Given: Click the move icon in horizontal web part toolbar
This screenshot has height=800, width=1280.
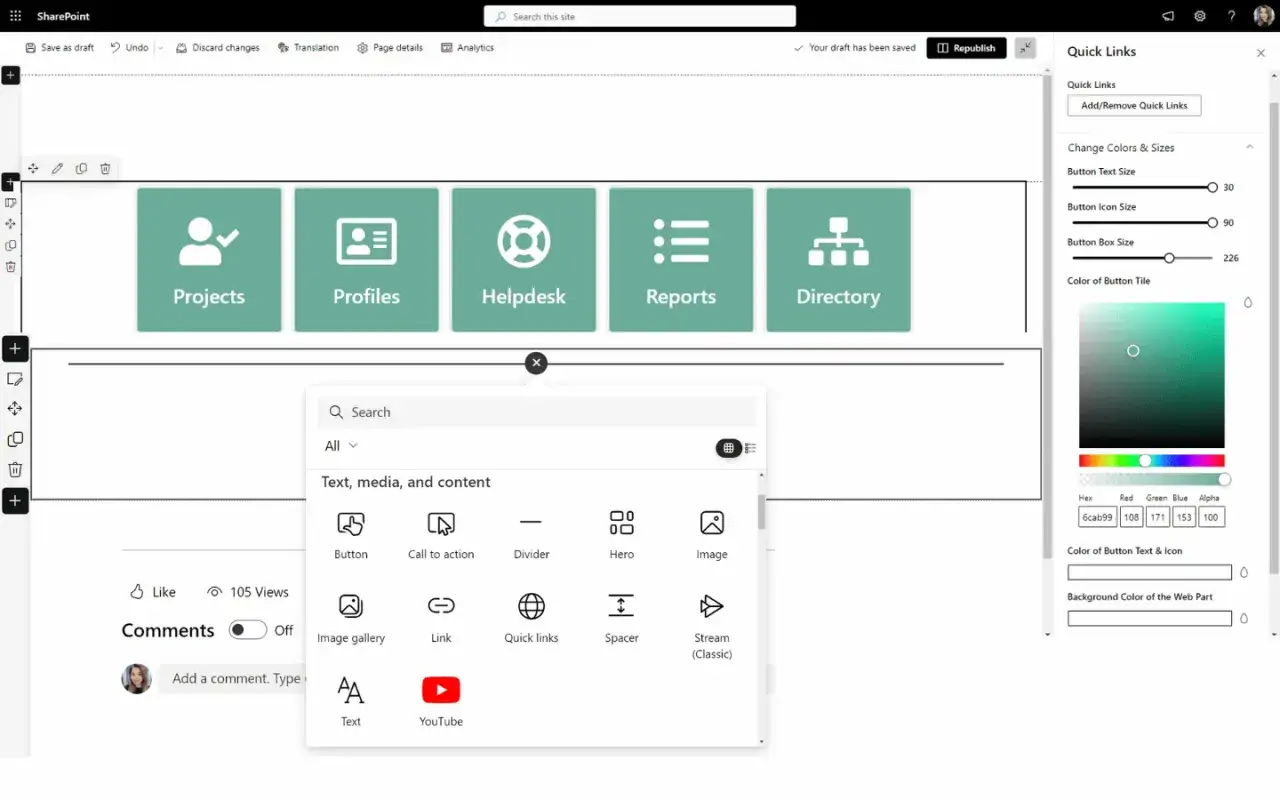Looking at the screenshot, I should [x=33, y=169].
